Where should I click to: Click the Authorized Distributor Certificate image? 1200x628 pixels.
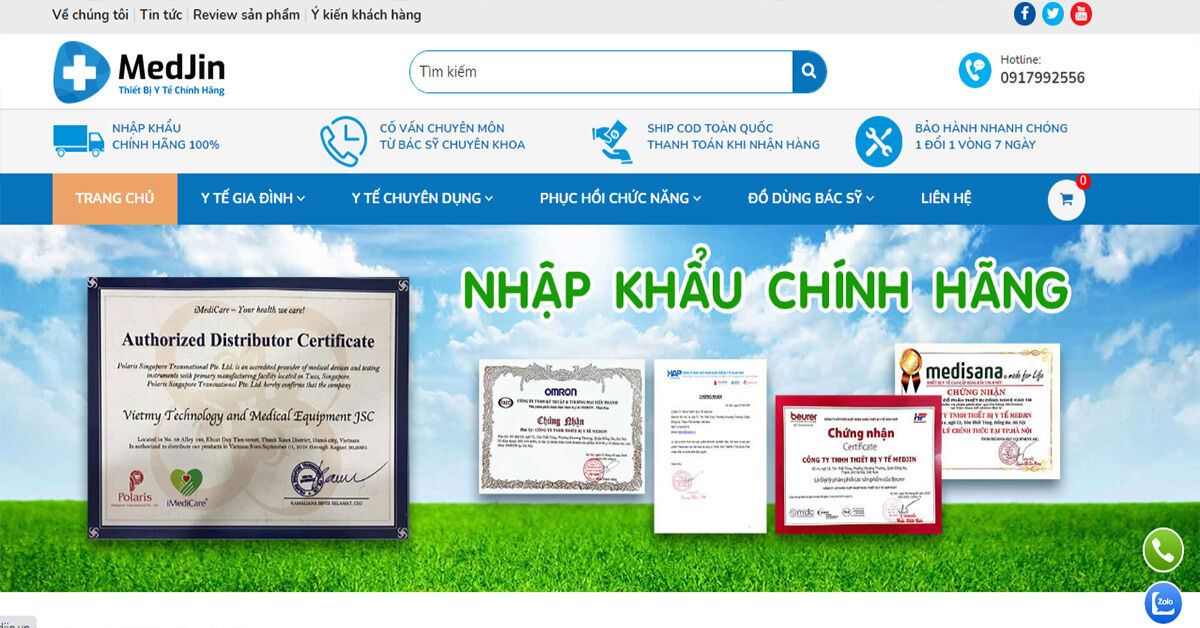coord(248,409)
